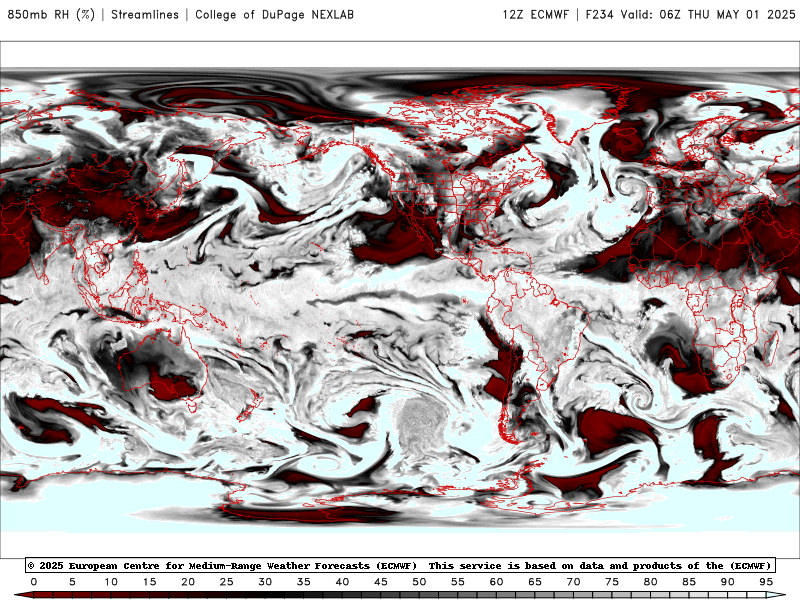
Task: Click the "40" colorbar scale value
Action: coord(342,582)
